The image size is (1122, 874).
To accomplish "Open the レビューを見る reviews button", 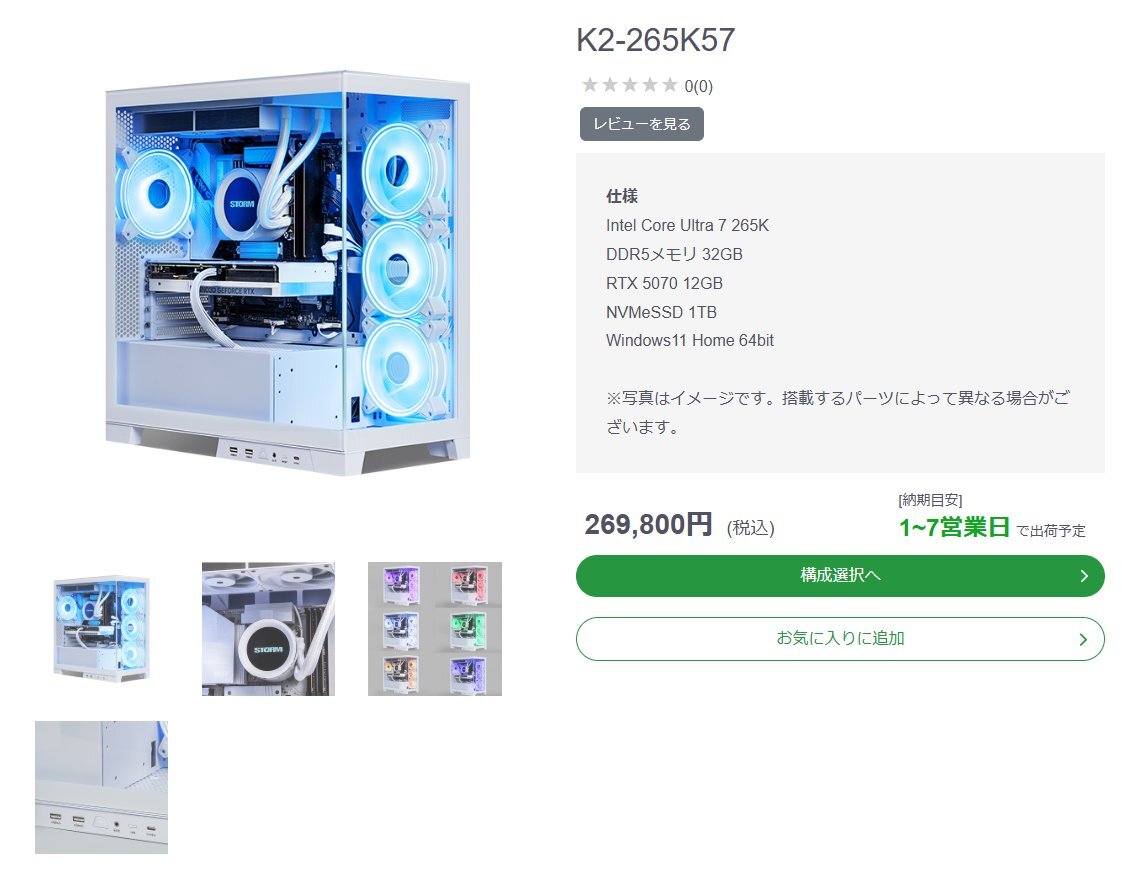I will click(x=642, y=124).
